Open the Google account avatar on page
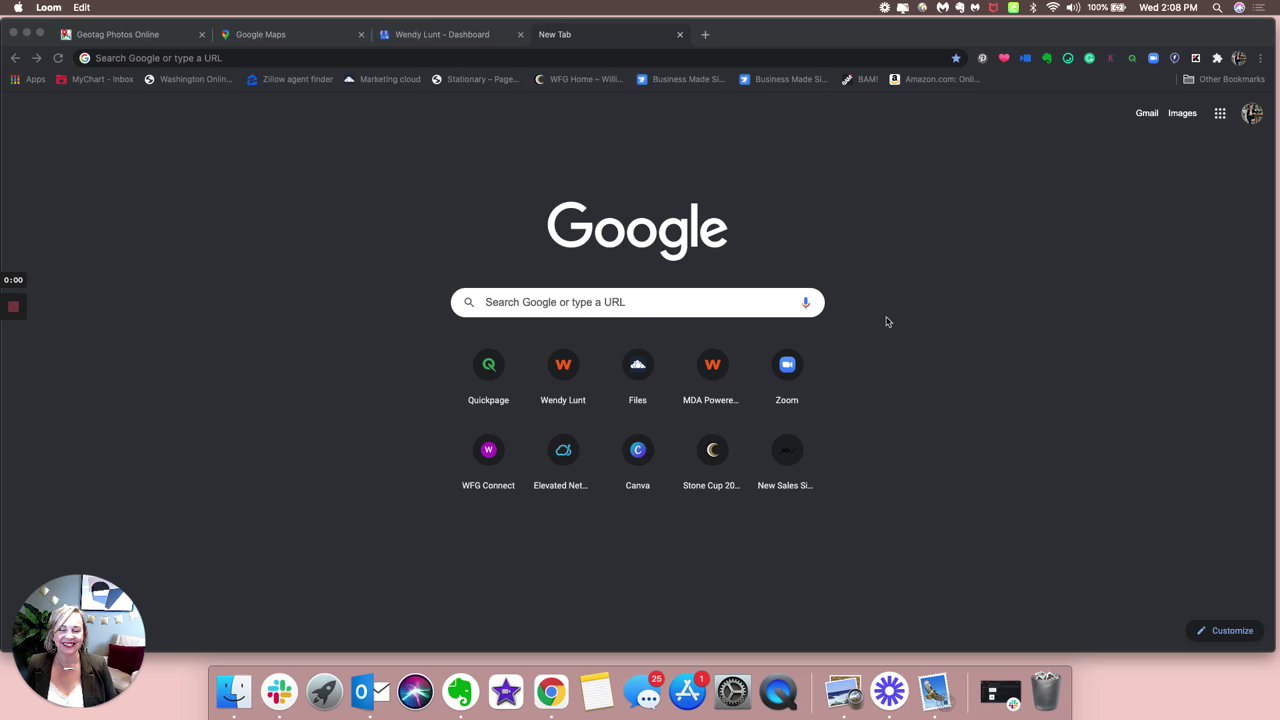1280x720 pixels. tap(1252, 113)
